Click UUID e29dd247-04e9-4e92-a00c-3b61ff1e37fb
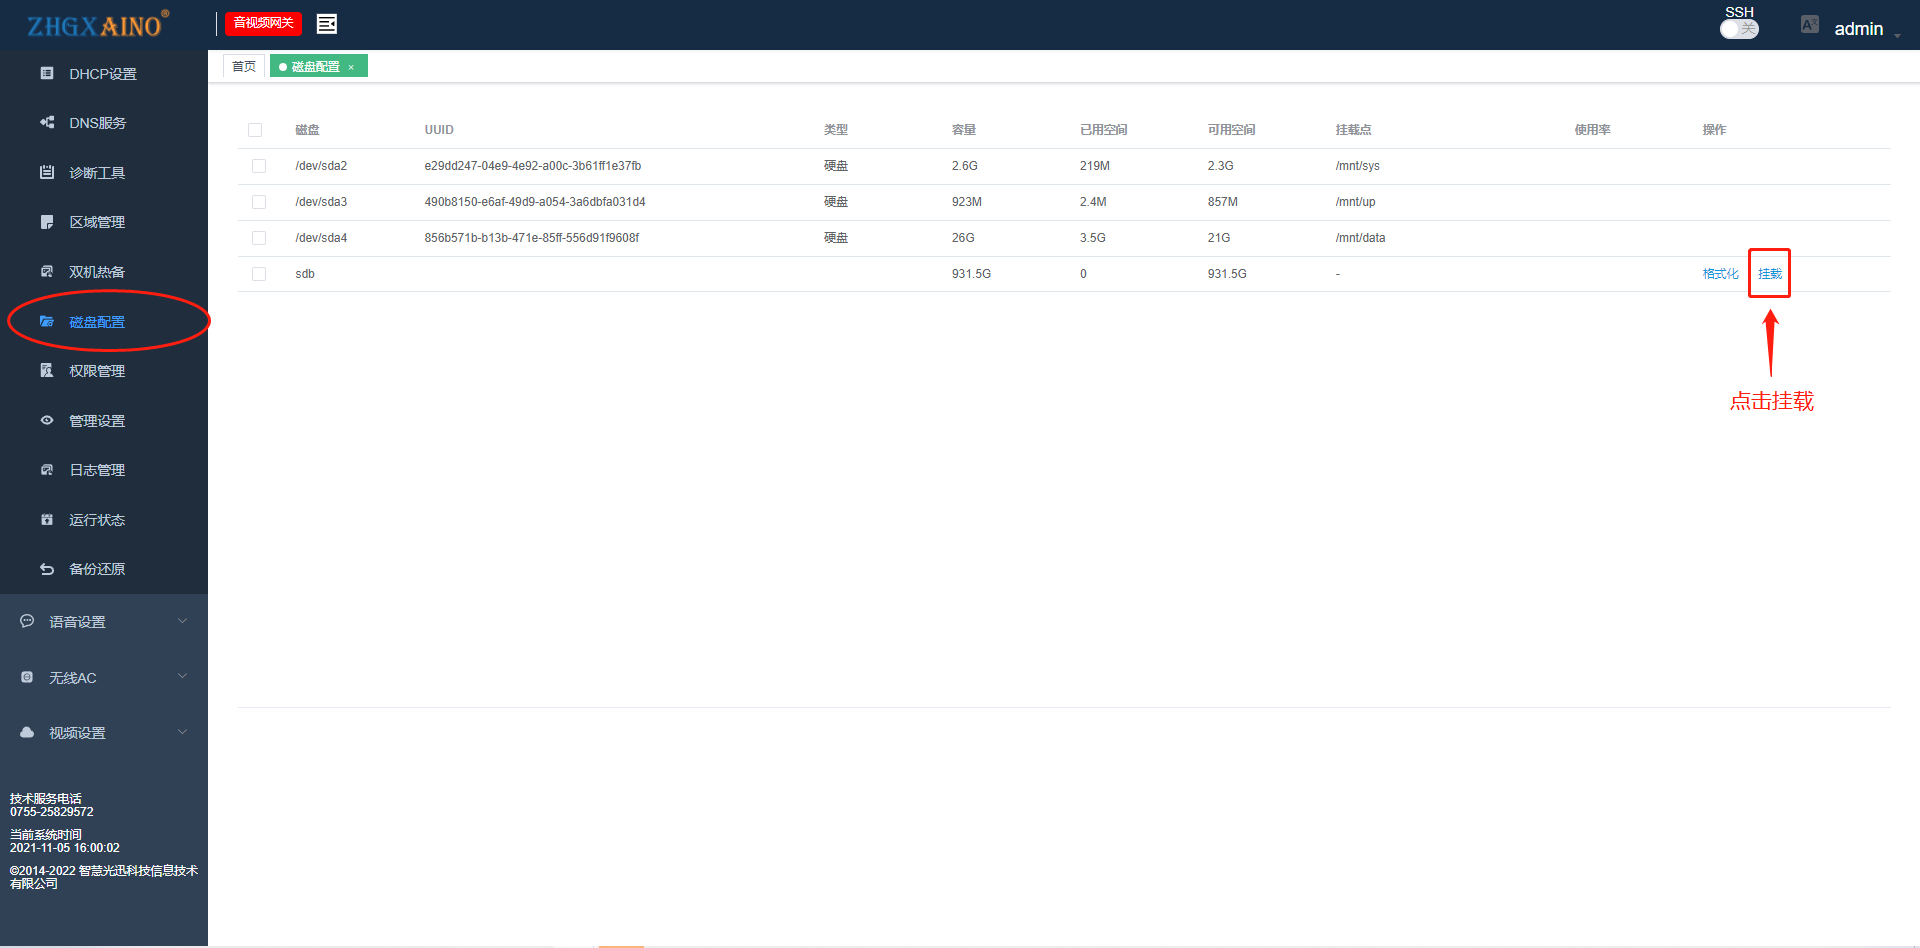1920x948 pixels. tap(533, 166)
